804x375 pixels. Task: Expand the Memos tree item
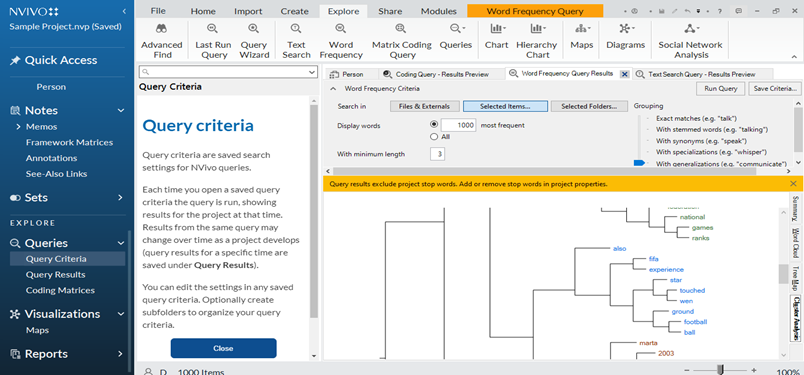19,127
